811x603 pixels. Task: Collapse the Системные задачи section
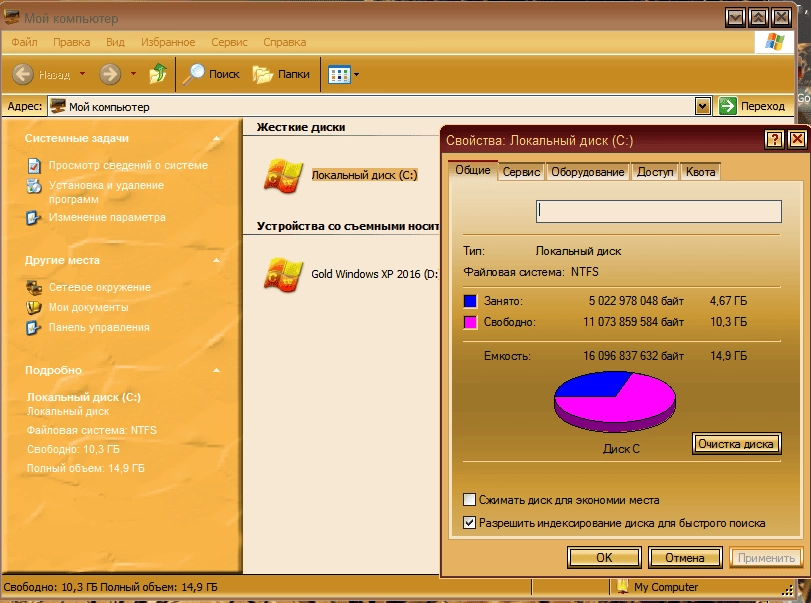216,139
